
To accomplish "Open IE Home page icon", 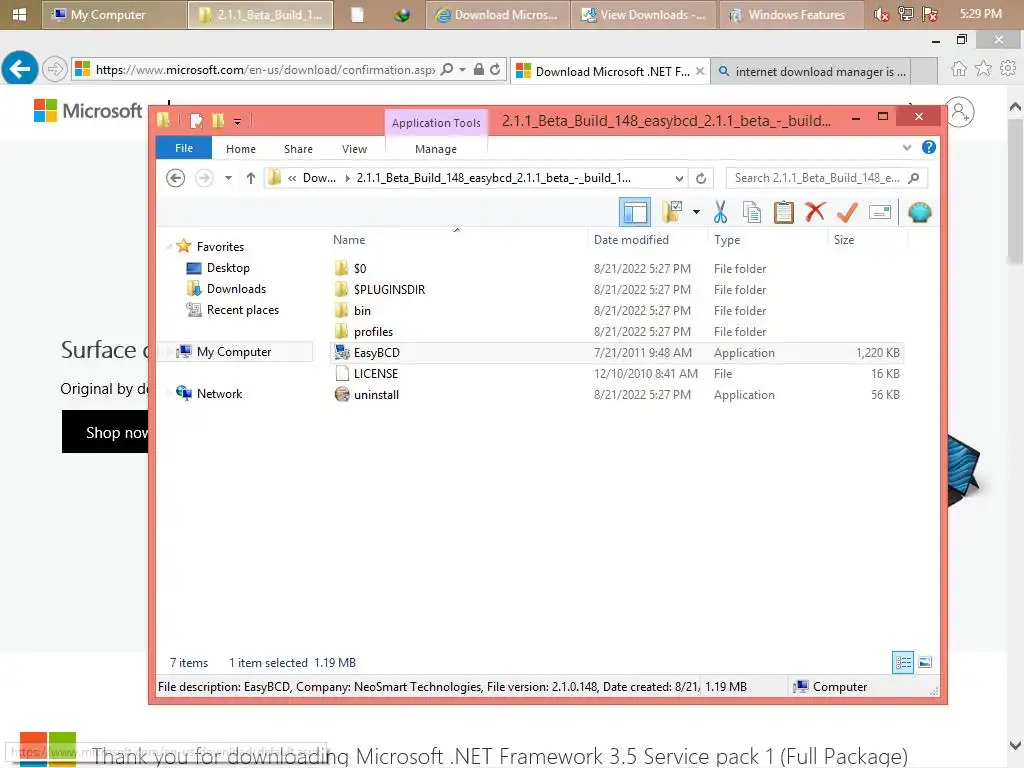I will coord(958,69).
